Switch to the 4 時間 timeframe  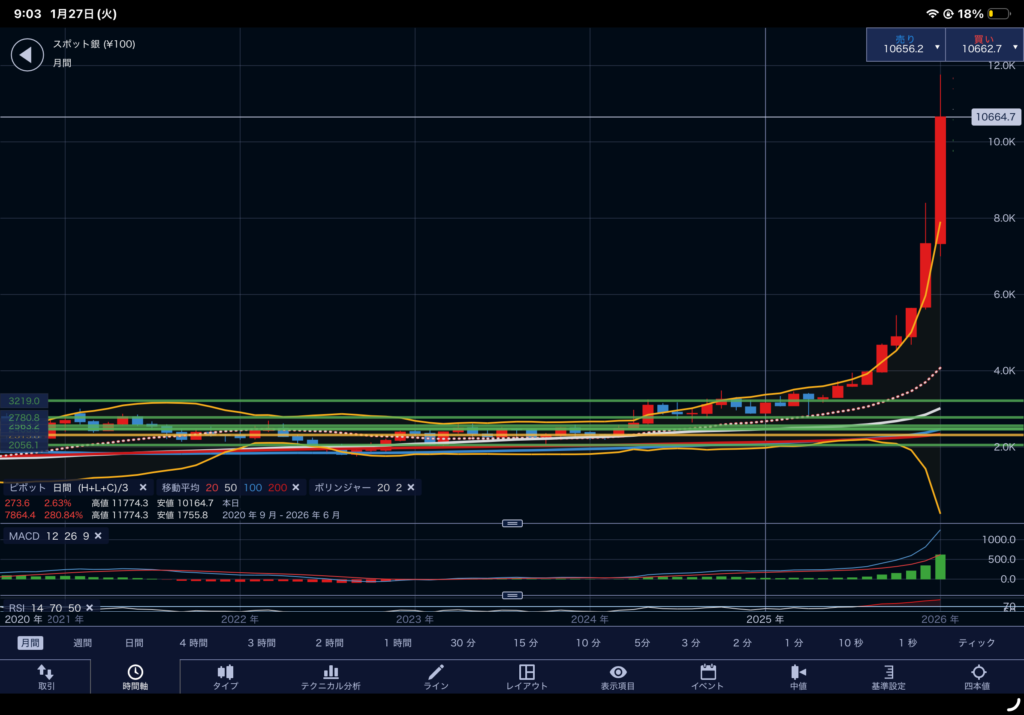(194, 643)
